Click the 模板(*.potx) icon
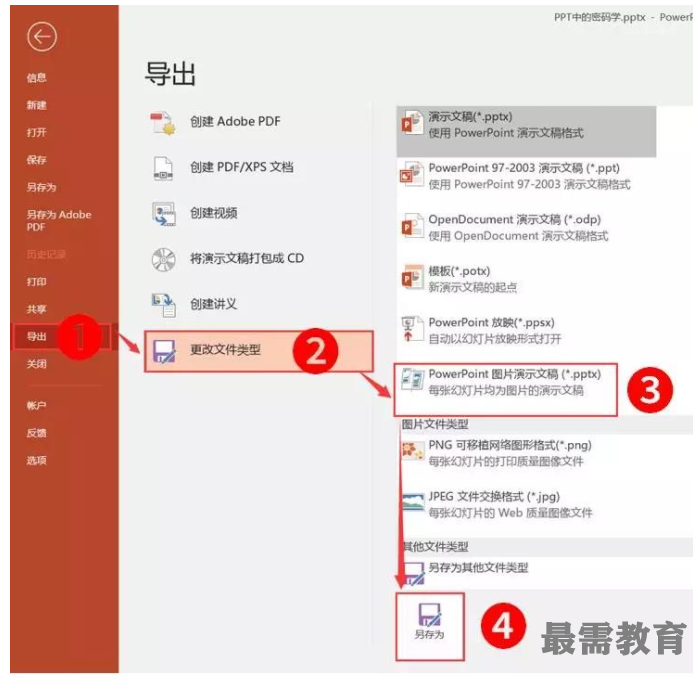This screenshot has width=693, height=678. (412, 277)
